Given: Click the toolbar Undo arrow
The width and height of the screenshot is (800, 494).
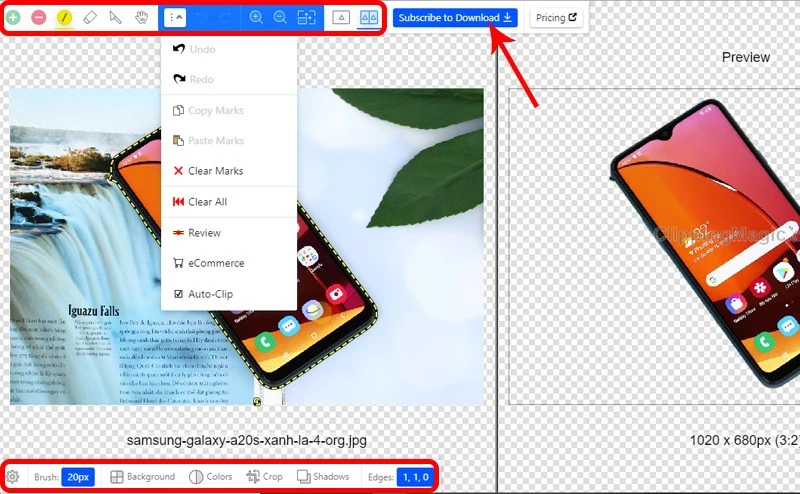Looking at the screenshot, I should tap(201, 18).
